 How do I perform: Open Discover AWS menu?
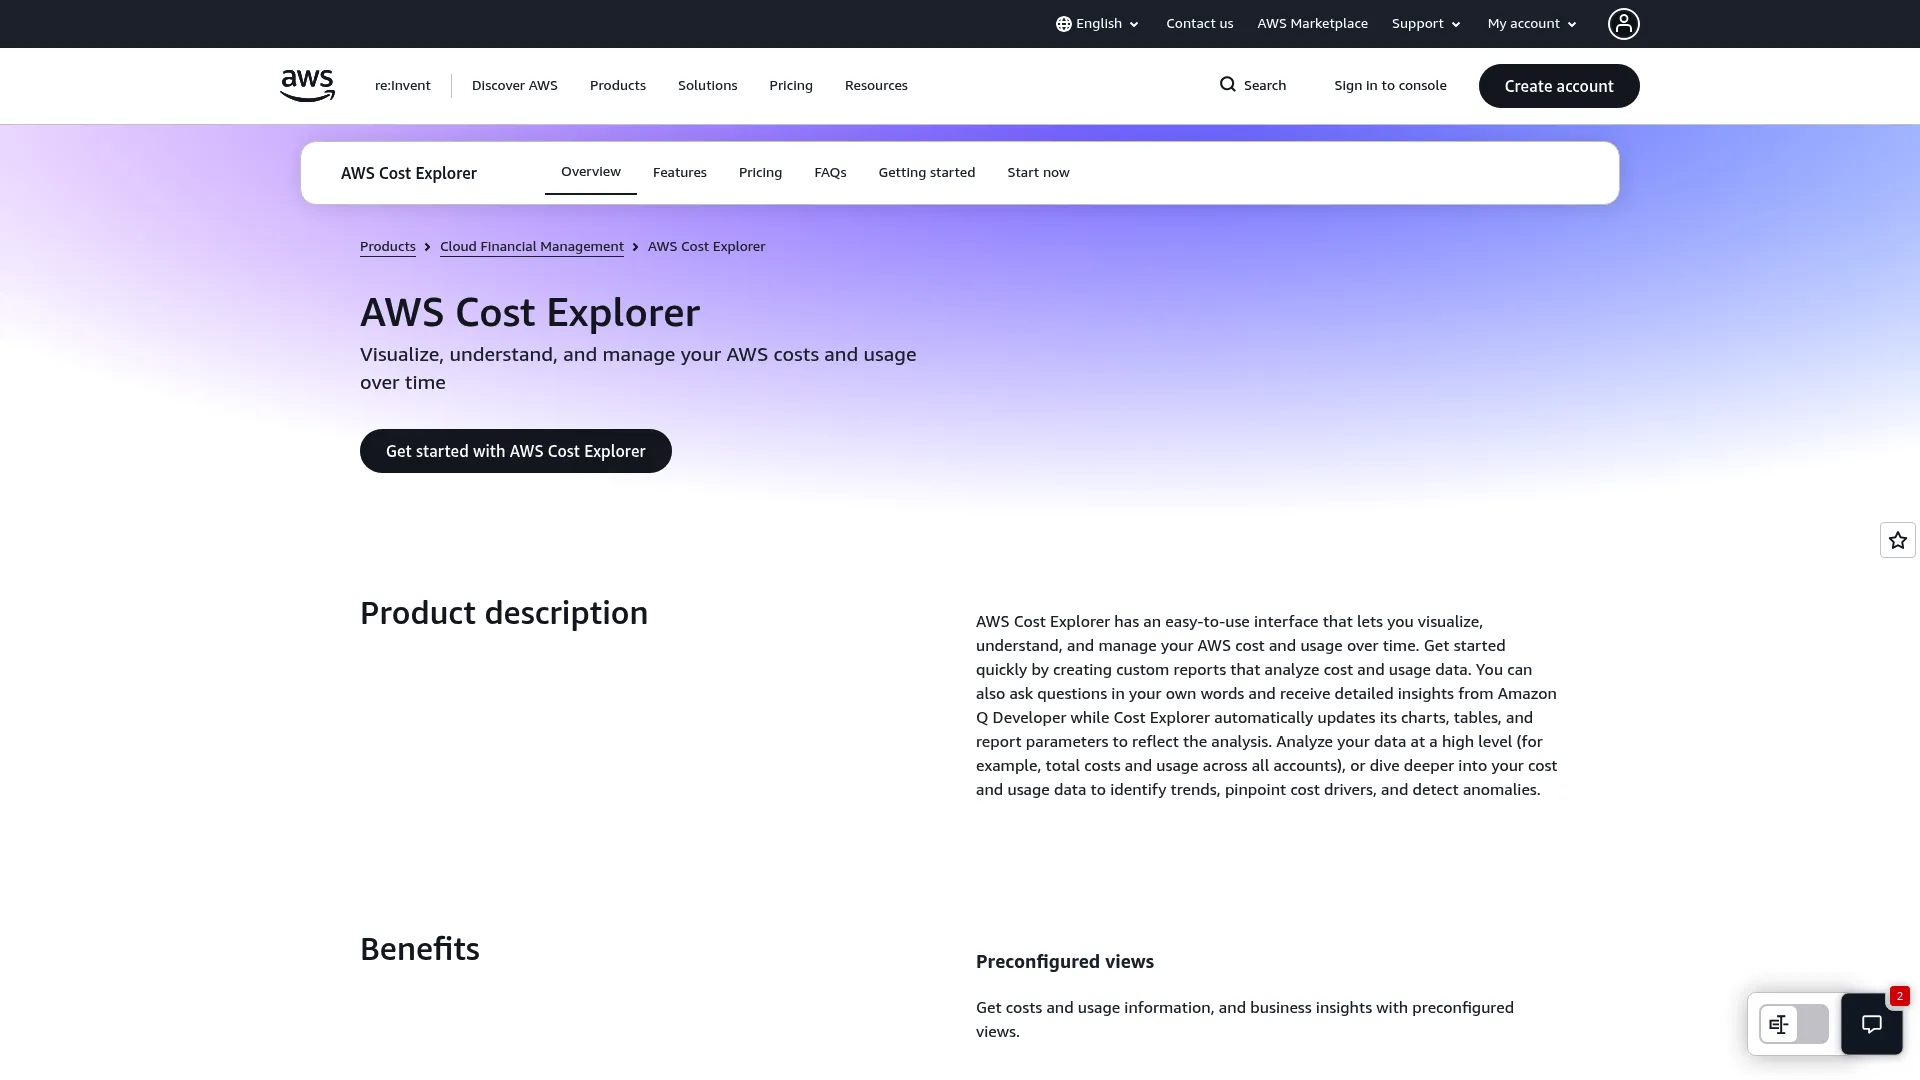[515, 86]
